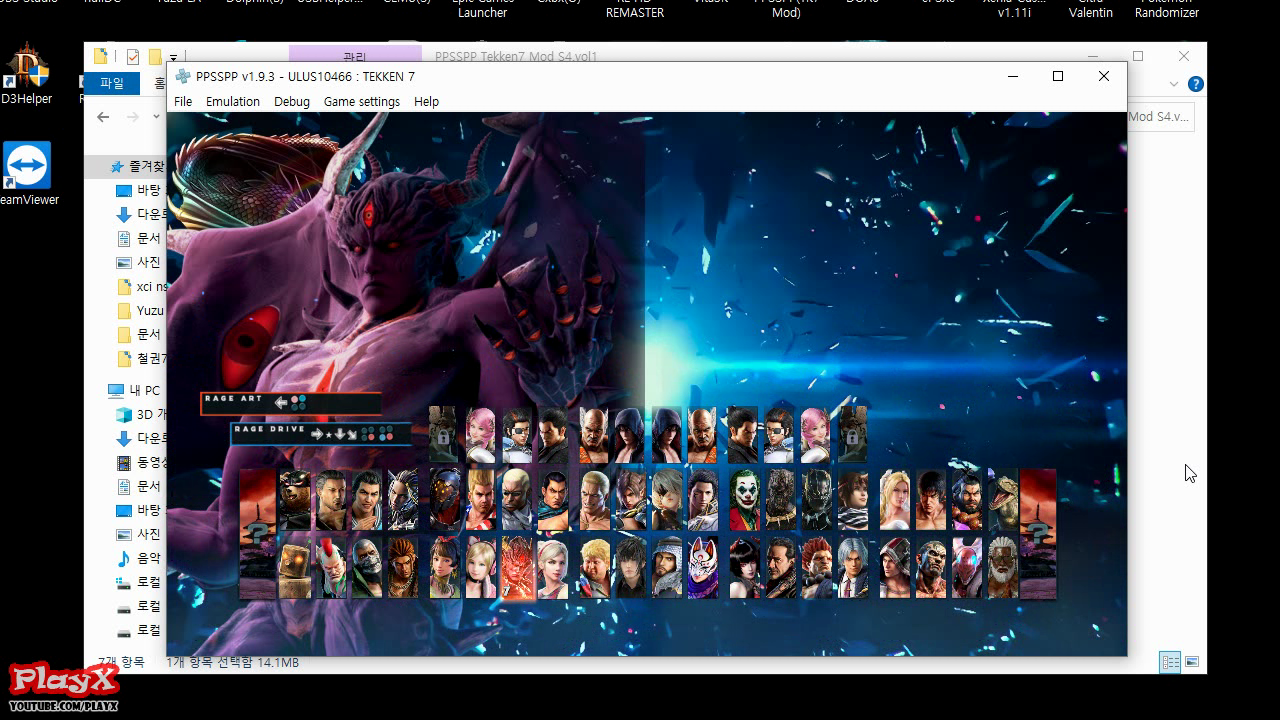Pick Lee Chaolan silver-haired portrait

855,567
